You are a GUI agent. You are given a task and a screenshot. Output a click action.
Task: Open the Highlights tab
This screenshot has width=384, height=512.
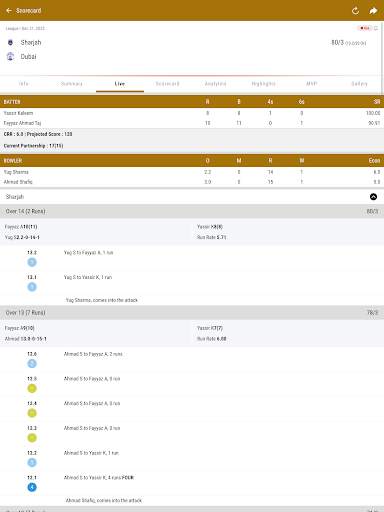tap(264, 84)
